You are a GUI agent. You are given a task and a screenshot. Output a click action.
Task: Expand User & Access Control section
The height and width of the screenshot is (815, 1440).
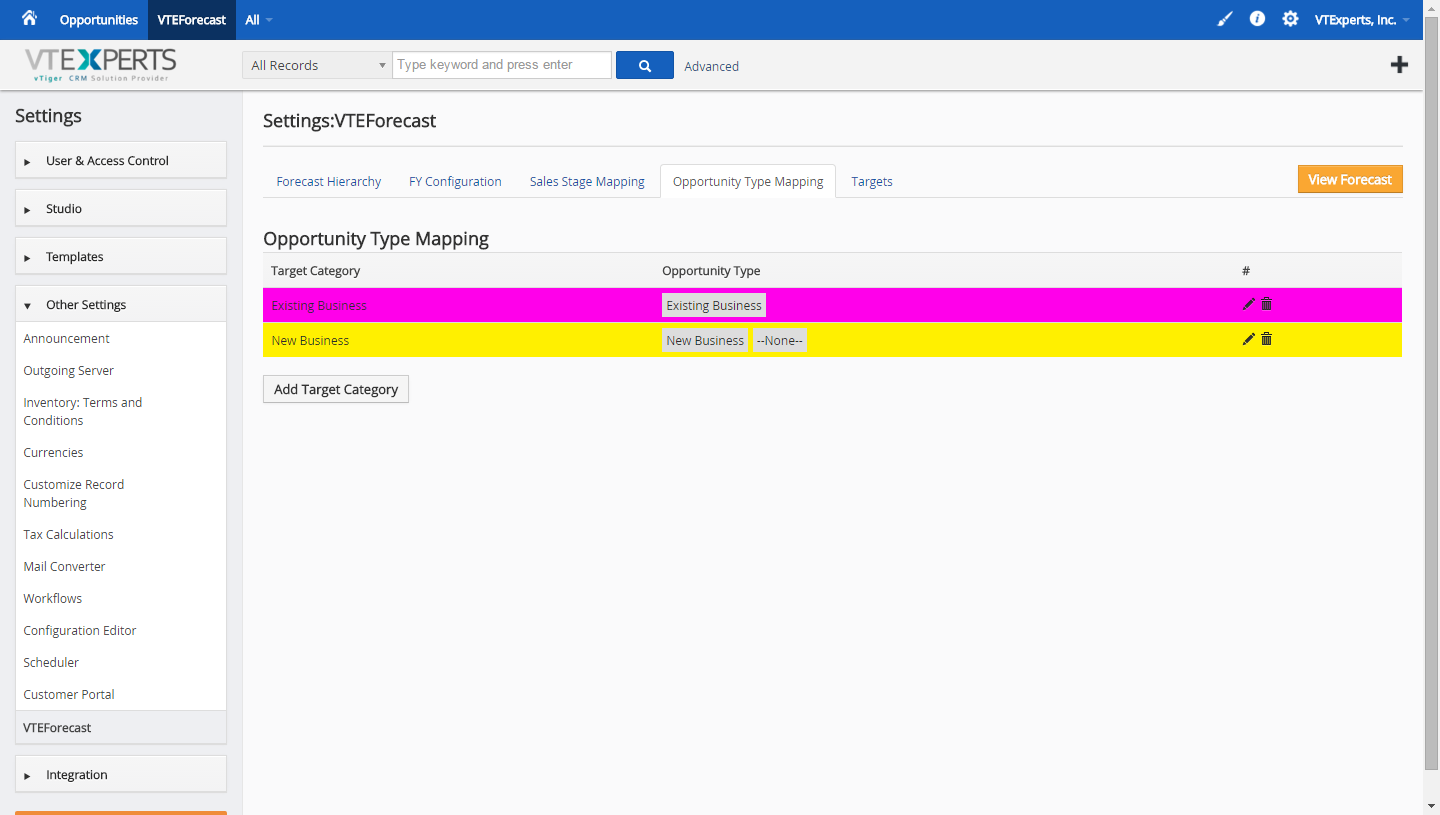121,160
